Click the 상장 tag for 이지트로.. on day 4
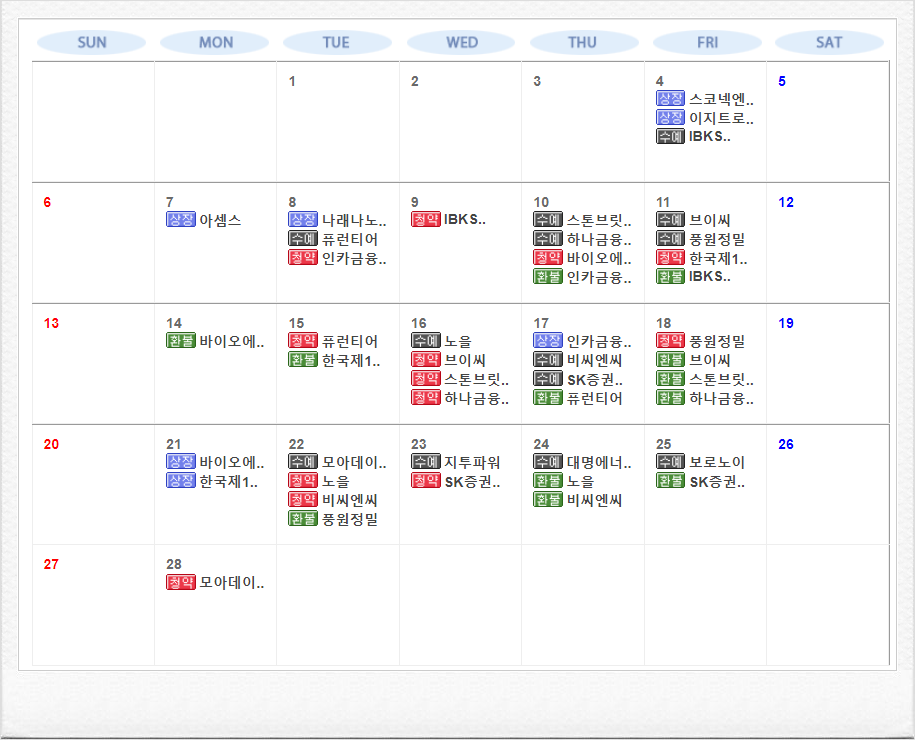Image resolution: width=915 pixels, height=740 pixels. pyautogui.click(x=670, y=117)
